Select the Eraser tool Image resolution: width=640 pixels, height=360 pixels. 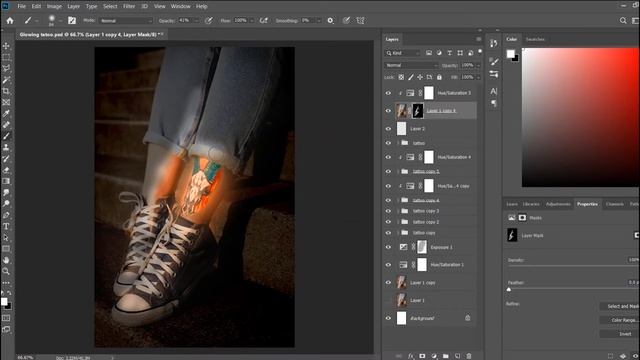coord(6,170)
